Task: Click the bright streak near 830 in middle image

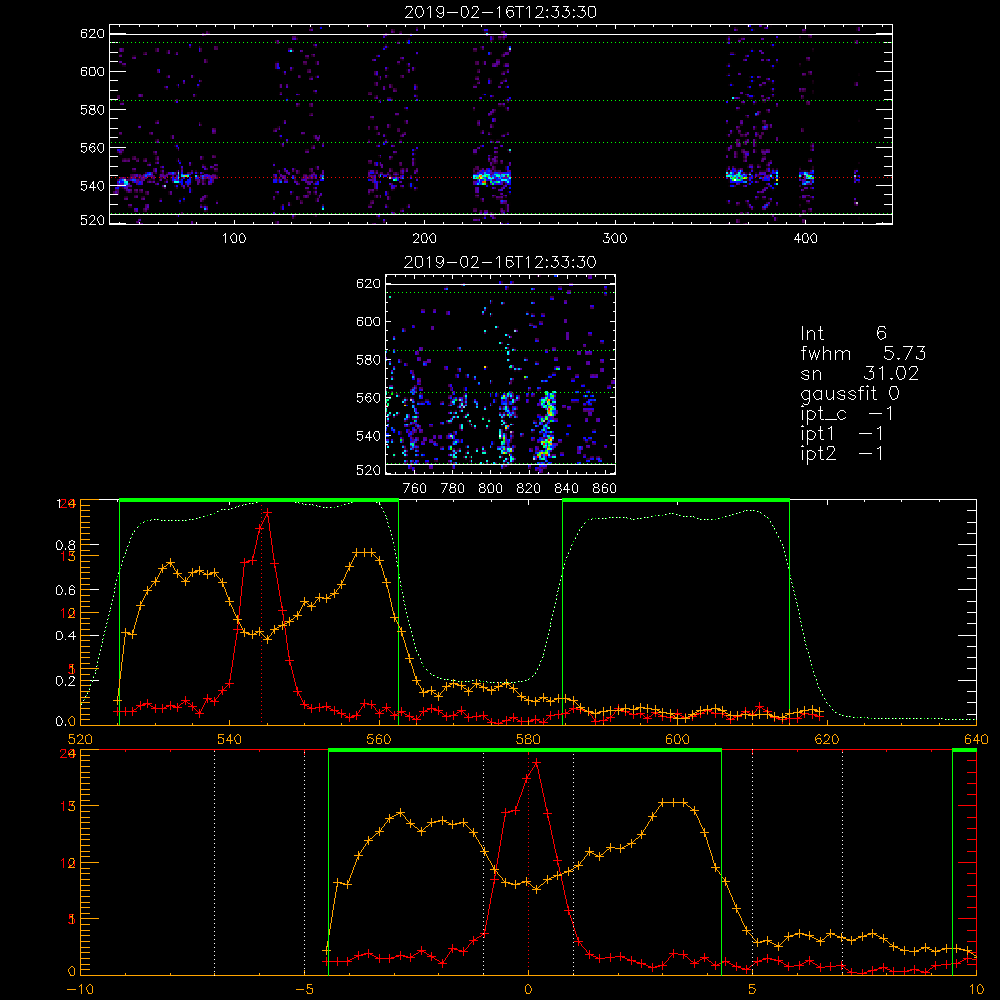Action: (545, 426)
